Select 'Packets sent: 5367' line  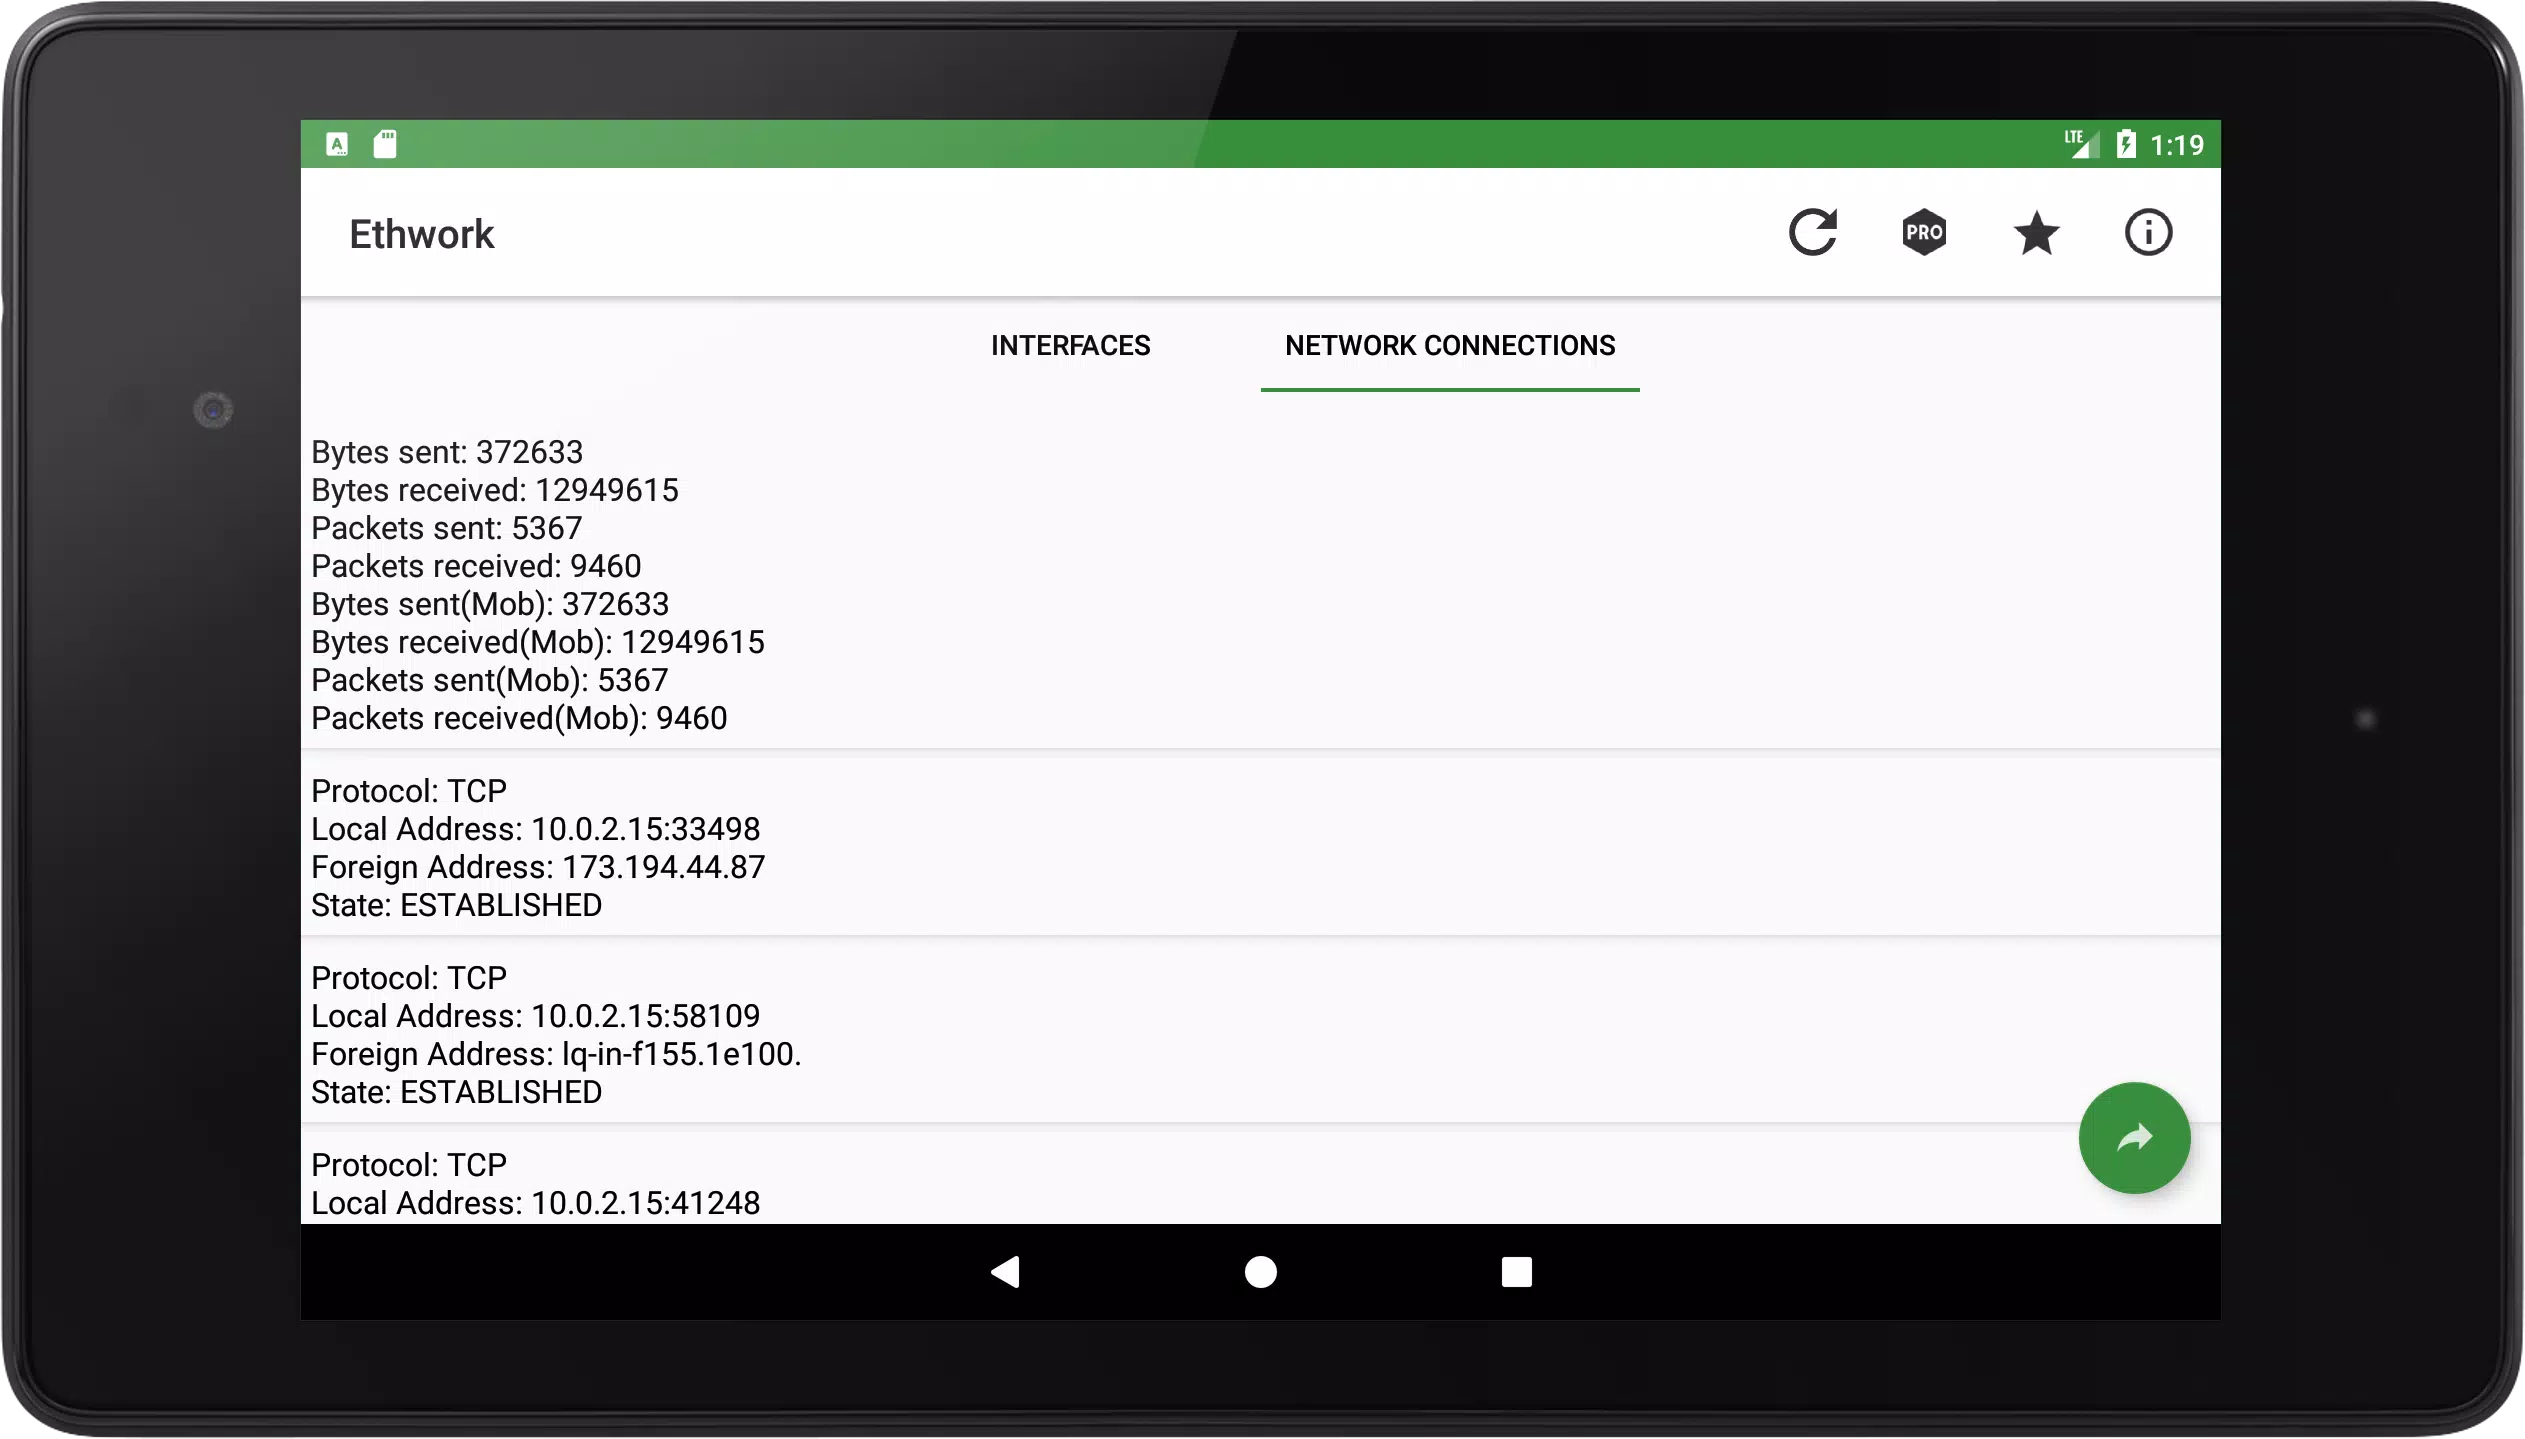click(x=447, y=528)
